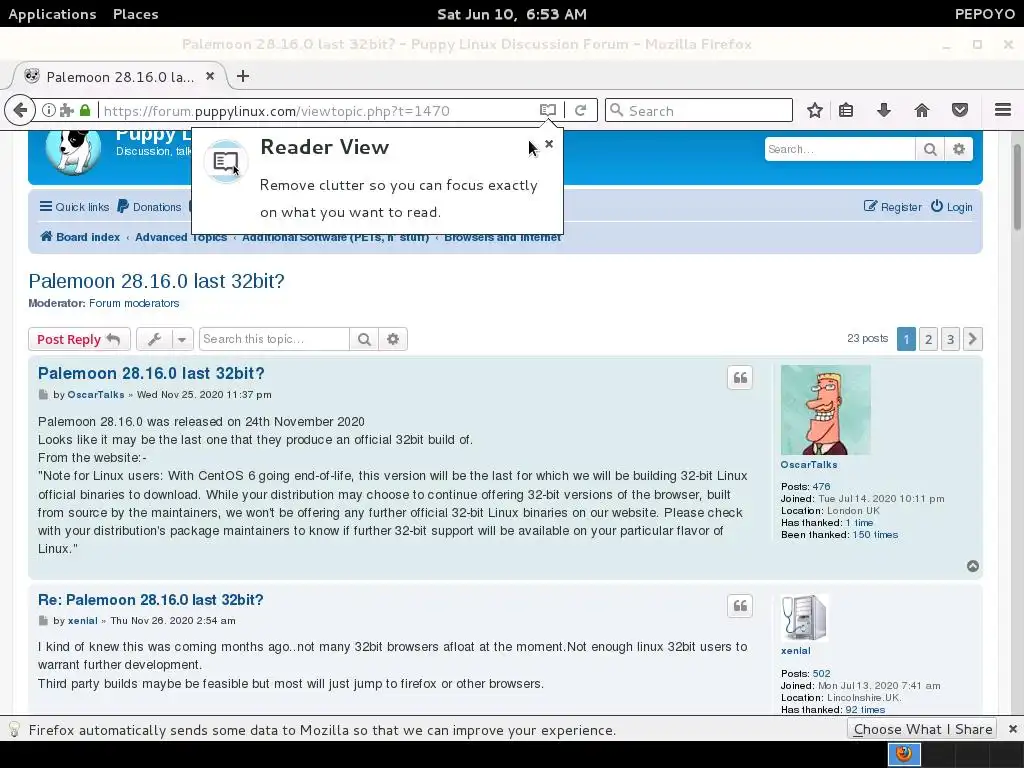This screenshot has width=1024, height=768.
Task: Save page to Pocket icon
Action: pyautogui.click(x=959, y=110)
